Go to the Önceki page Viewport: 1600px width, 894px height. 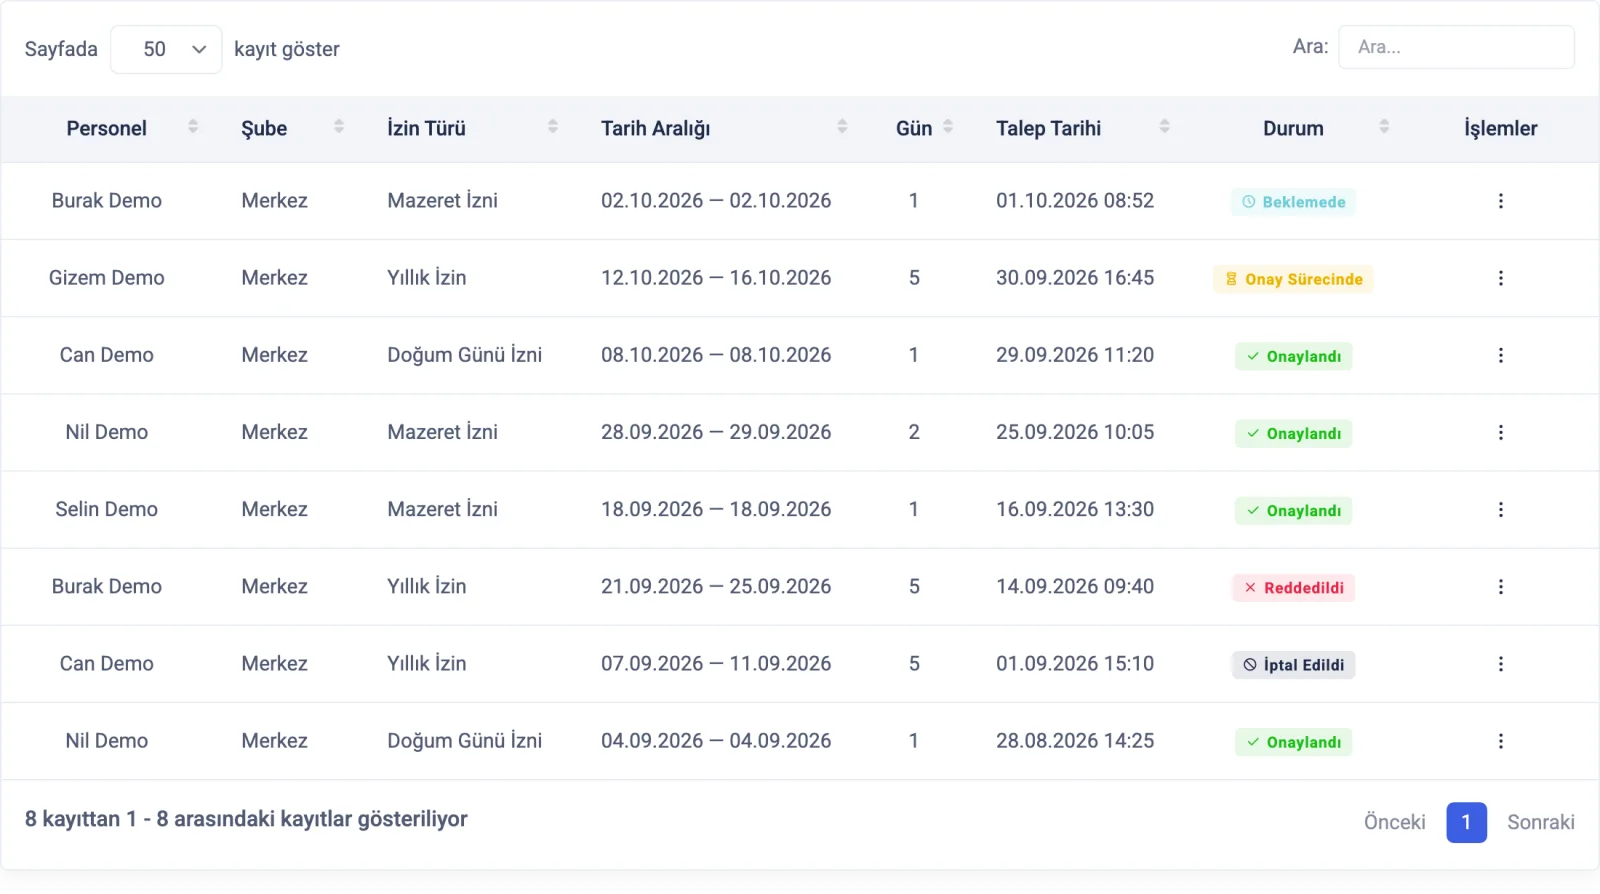pyautogui.click(x=1394, y=822)
